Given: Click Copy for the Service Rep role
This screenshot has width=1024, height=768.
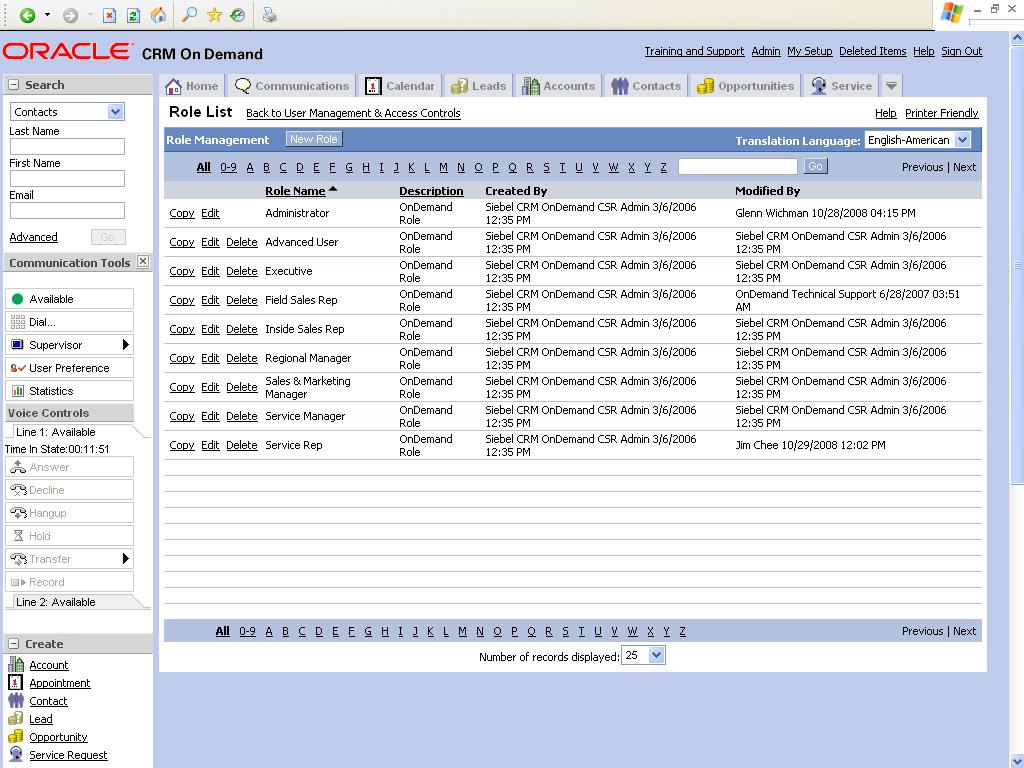Looking at the screenshot, I should click(x=182, y=445).
